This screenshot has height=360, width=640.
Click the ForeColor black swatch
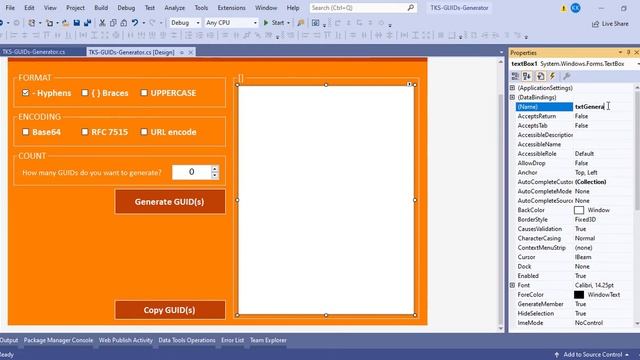579,295
